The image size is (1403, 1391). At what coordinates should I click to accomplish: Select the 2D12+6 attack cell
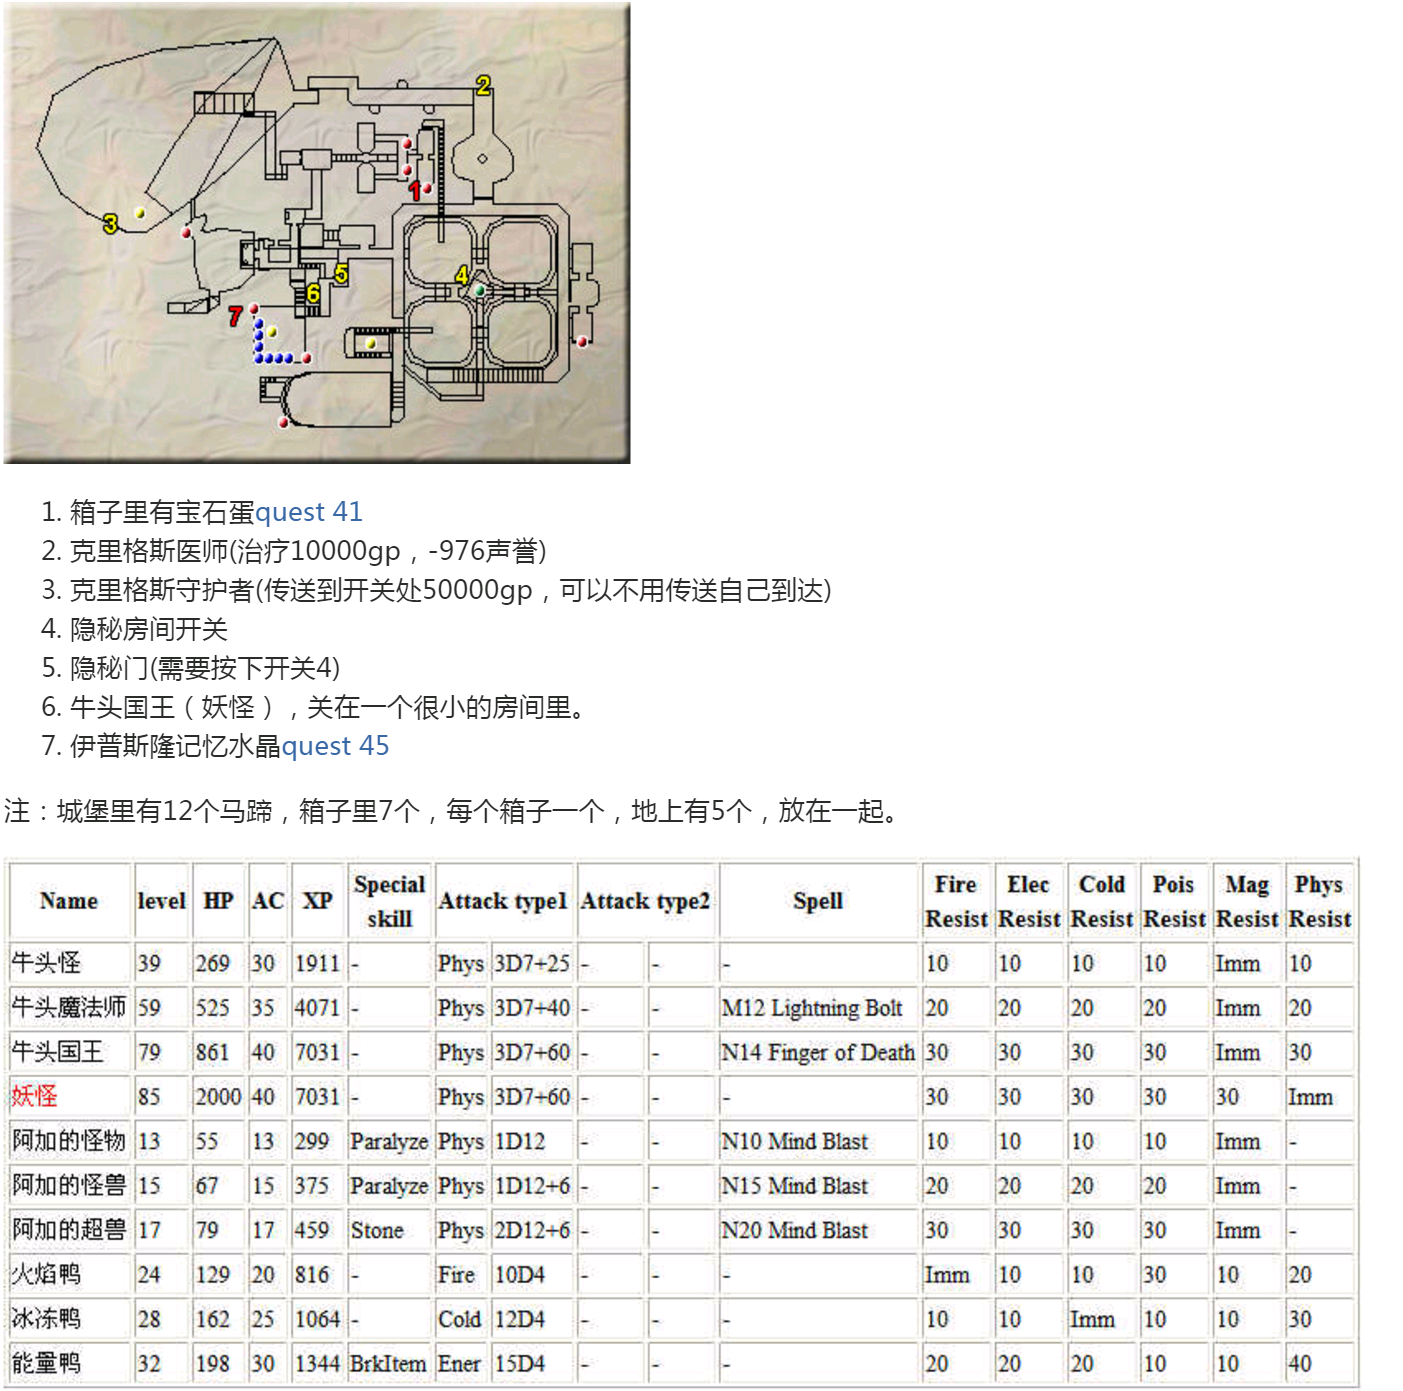(532, 1230)
